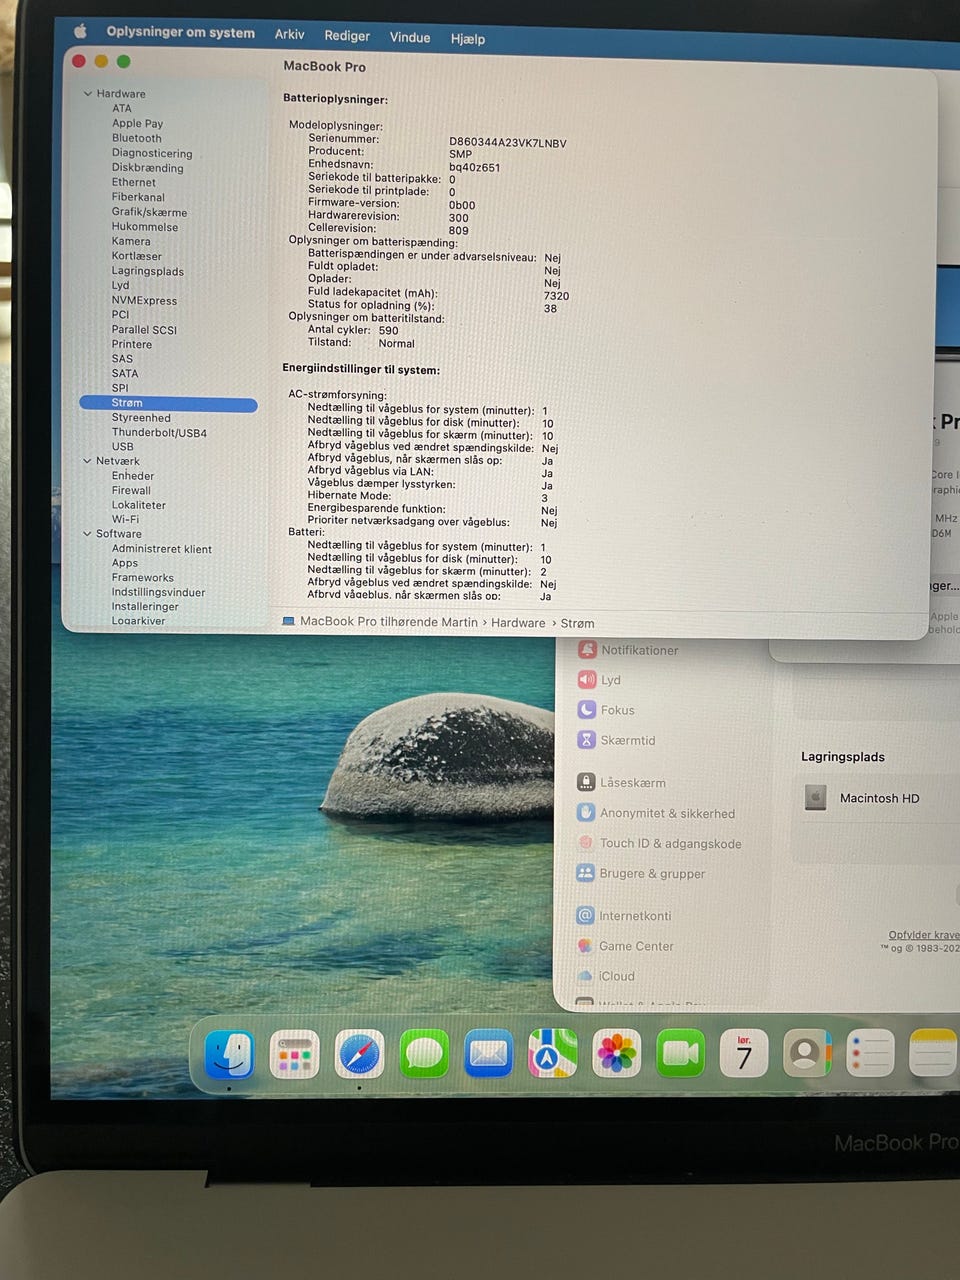This screenshot has width=960, height=1280.
Task: Open the Rediger menu
Action: click(x=347, y=35)
